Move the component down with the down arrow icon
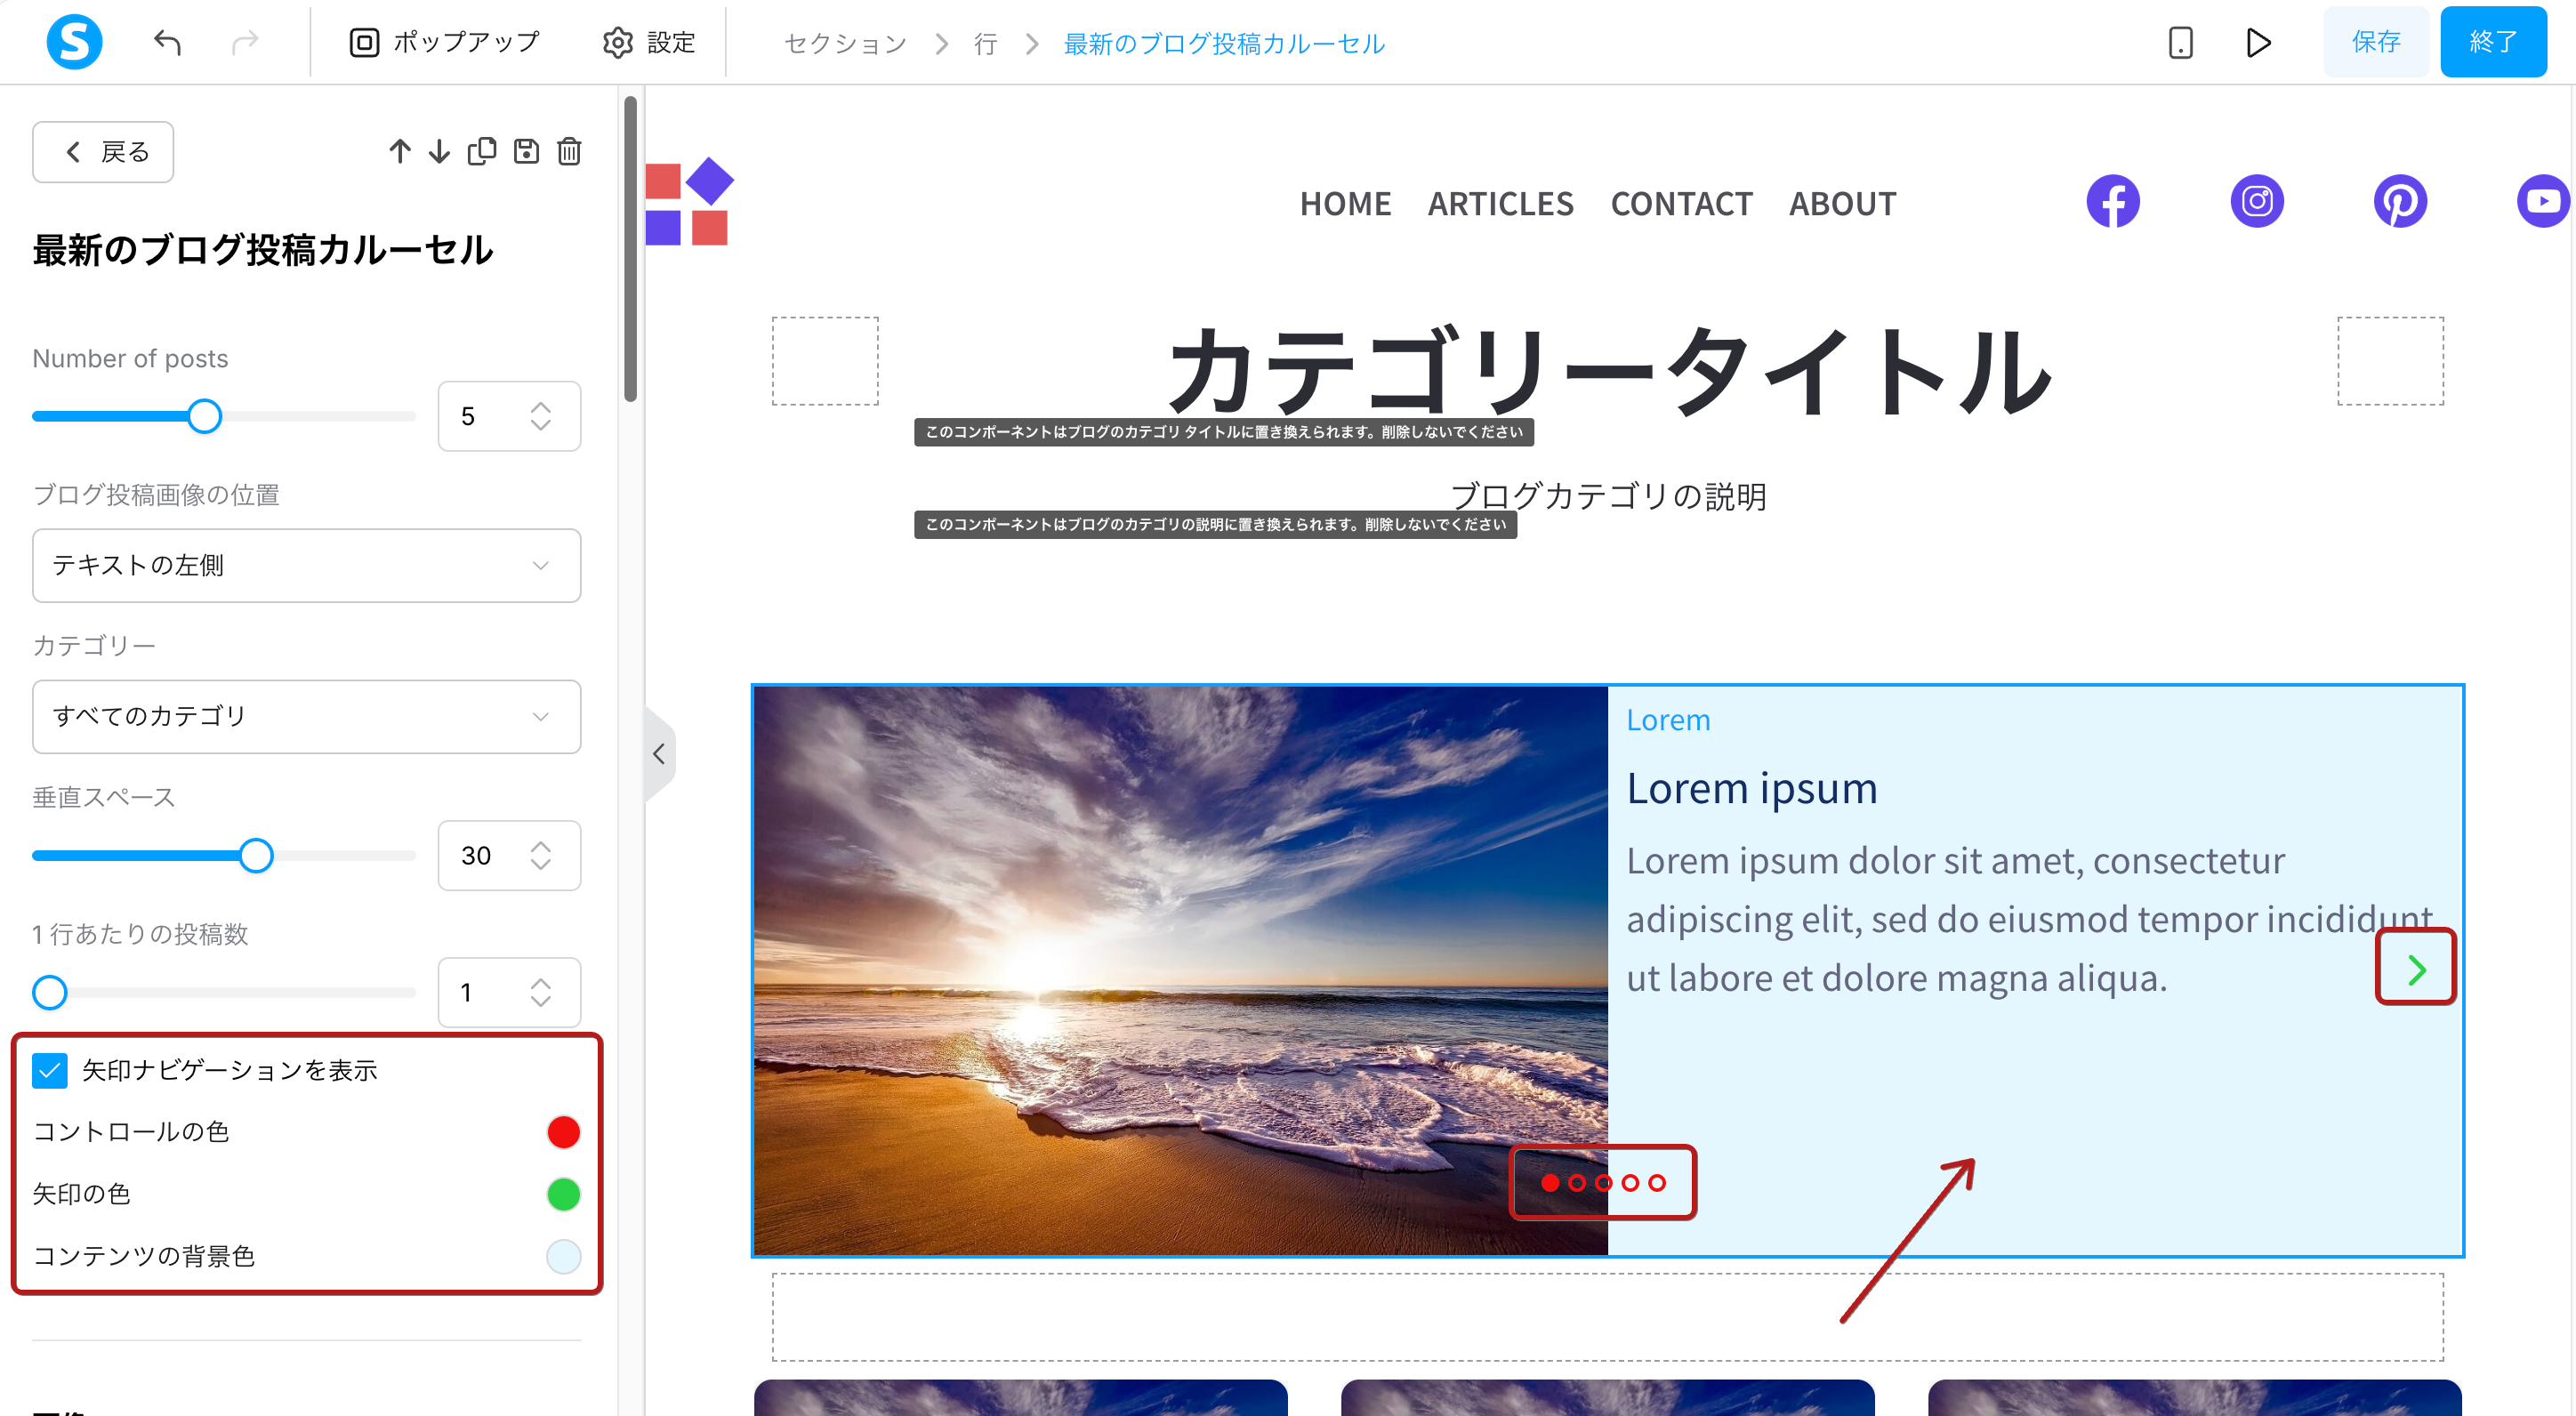 click(439, 151)
